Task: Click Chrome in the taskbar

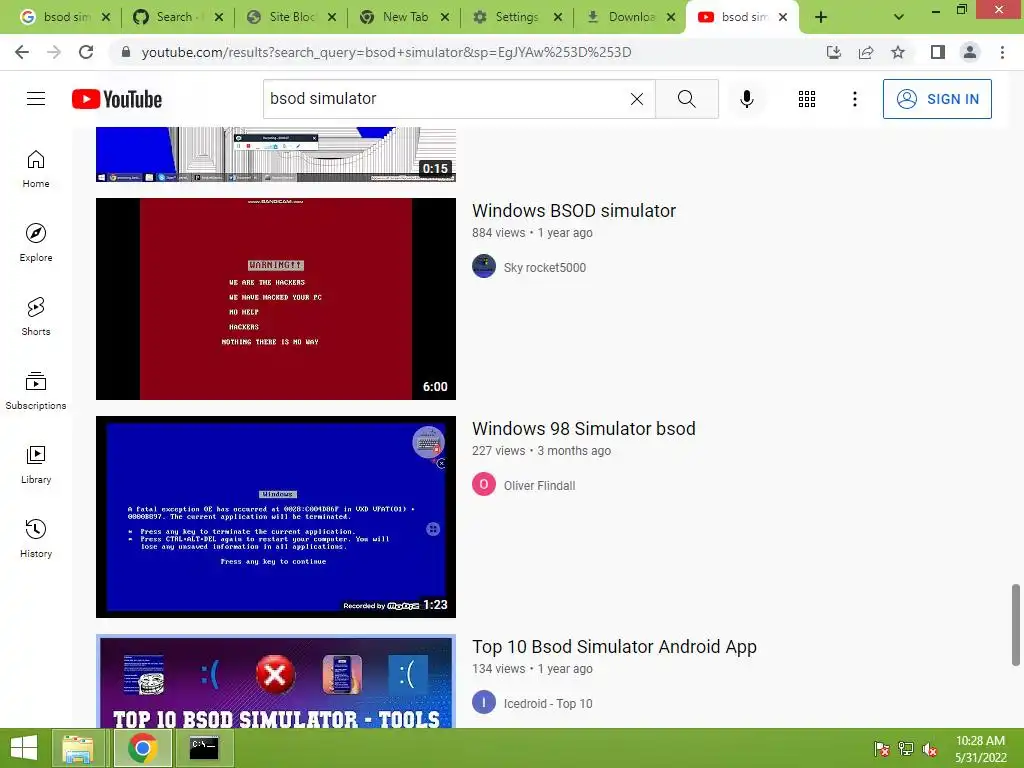Action: pyautogui.click(x=142, y=748)
